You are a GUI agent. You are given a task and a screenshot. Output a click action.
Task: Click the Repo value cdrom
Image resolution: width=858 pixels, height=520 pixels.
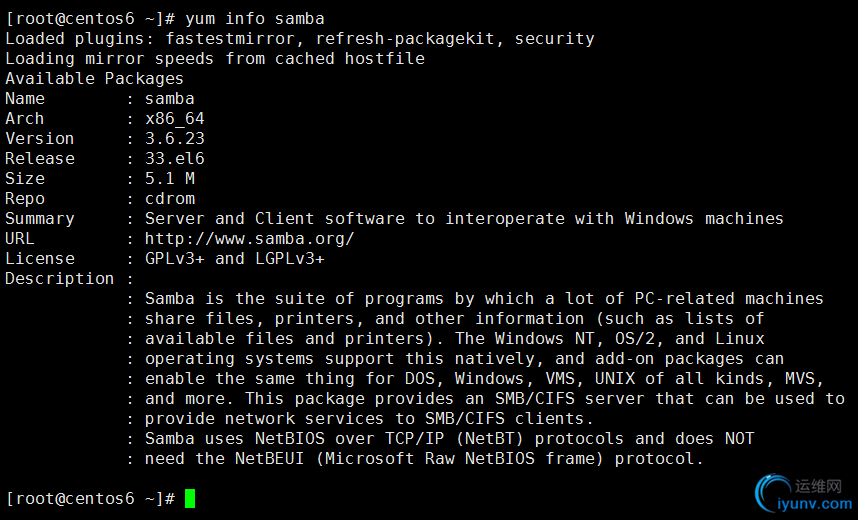(170, 199)
